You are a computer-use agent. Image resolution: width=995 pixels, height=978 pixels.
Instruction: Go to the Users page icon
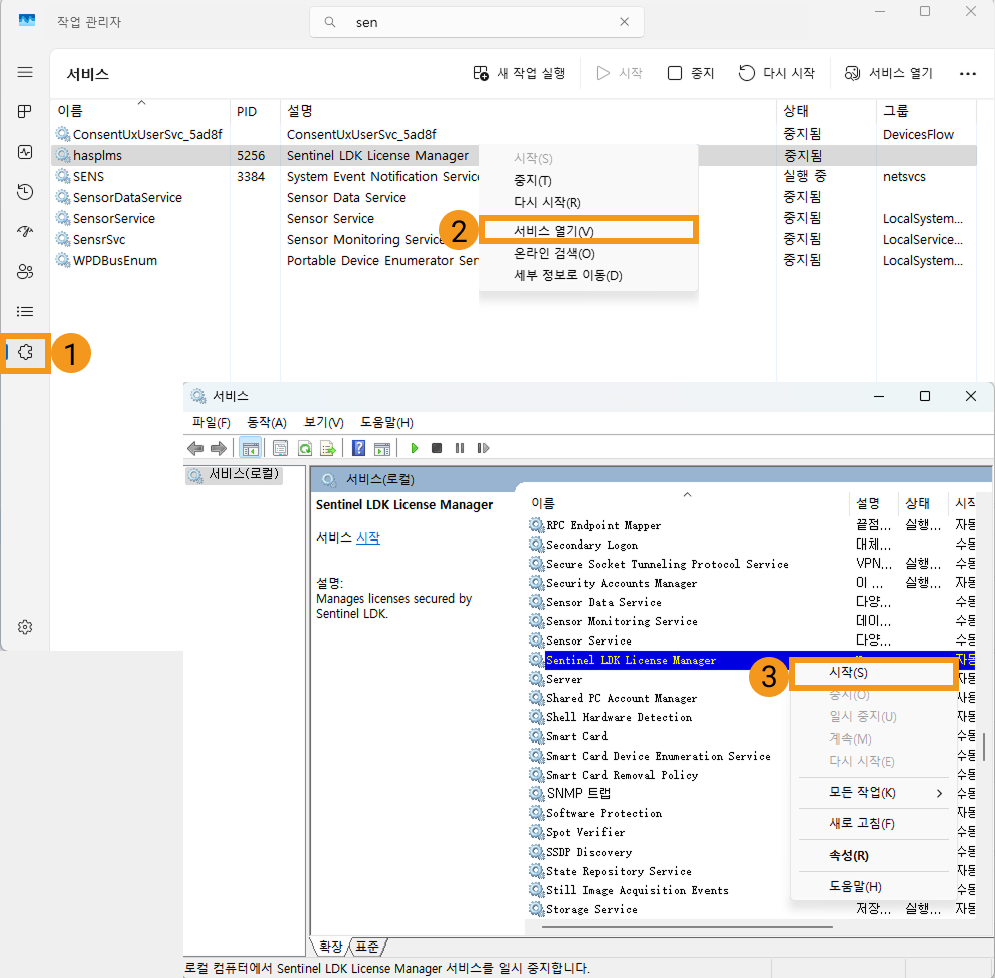coord(25,271)
